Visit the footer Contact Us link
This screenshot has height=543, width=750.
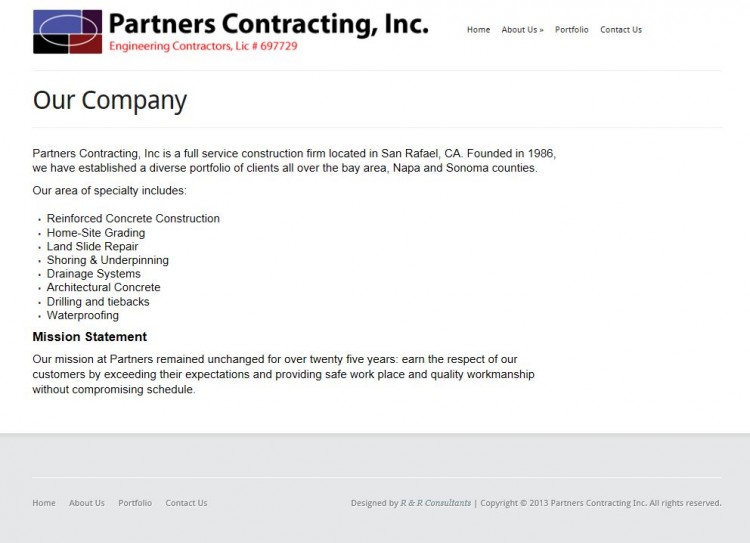(186, 503)
